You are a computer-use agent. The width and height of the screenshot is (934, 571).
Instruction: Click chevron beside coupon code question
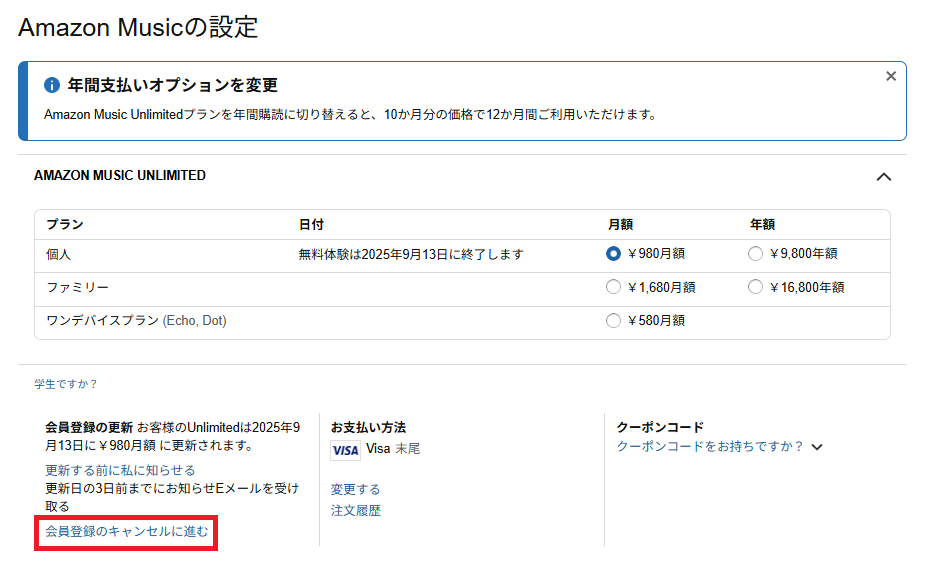[x=817, y=447]
